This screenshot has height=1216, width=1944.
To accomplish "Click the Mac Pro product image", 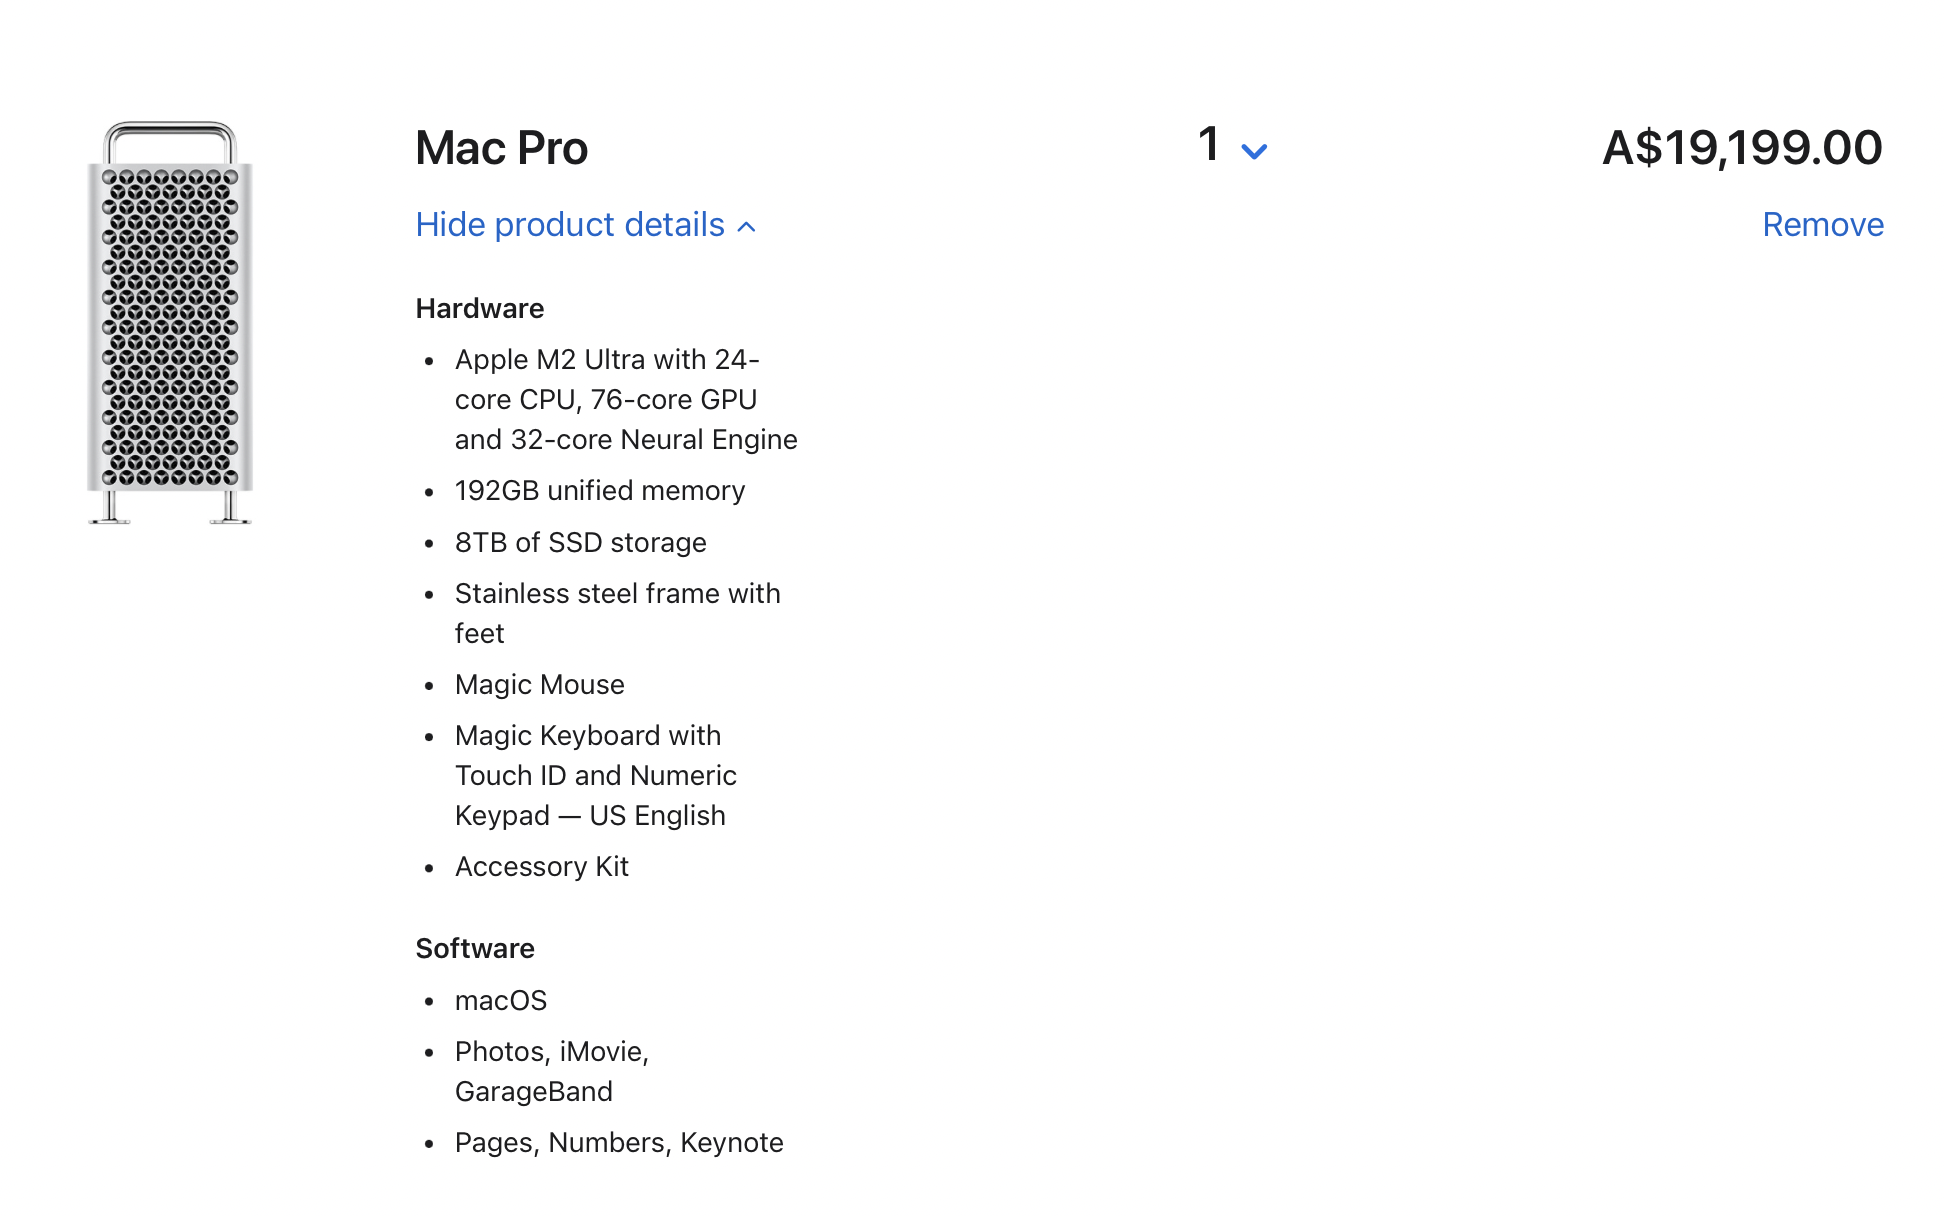I will point(170,323).
